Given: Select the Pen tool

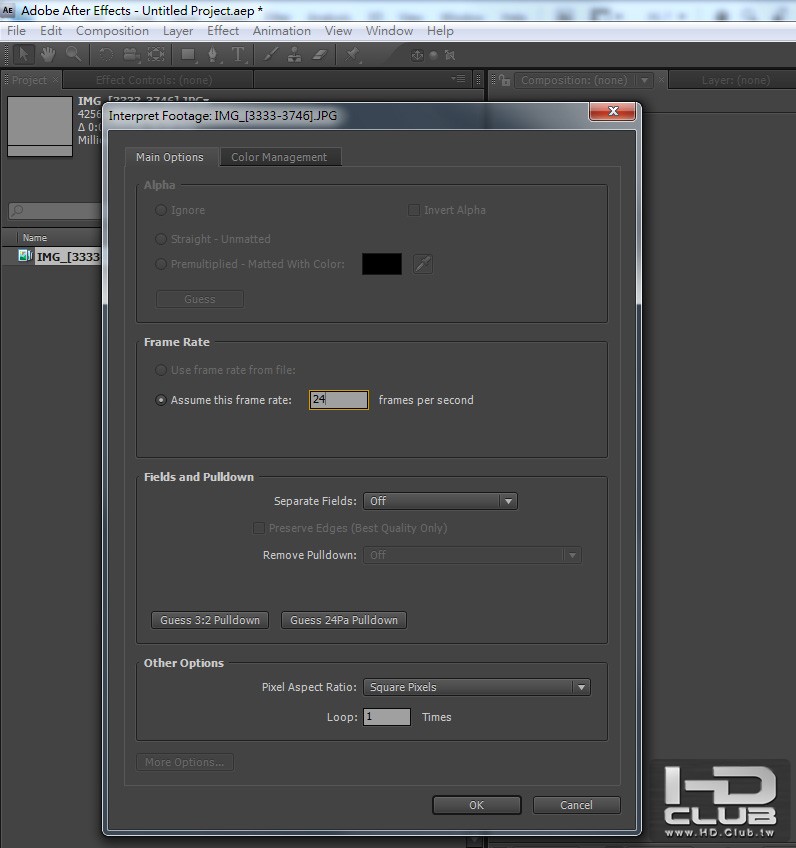Looking at the screenshot, I should click(213, 55).
